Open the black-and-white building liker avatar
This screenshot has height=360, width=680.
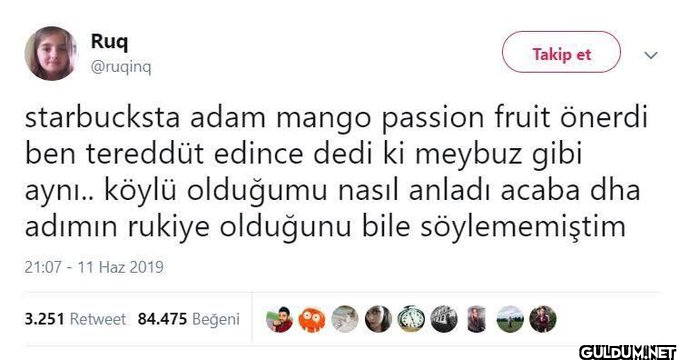pyautogui.click(x=444, y=319)
